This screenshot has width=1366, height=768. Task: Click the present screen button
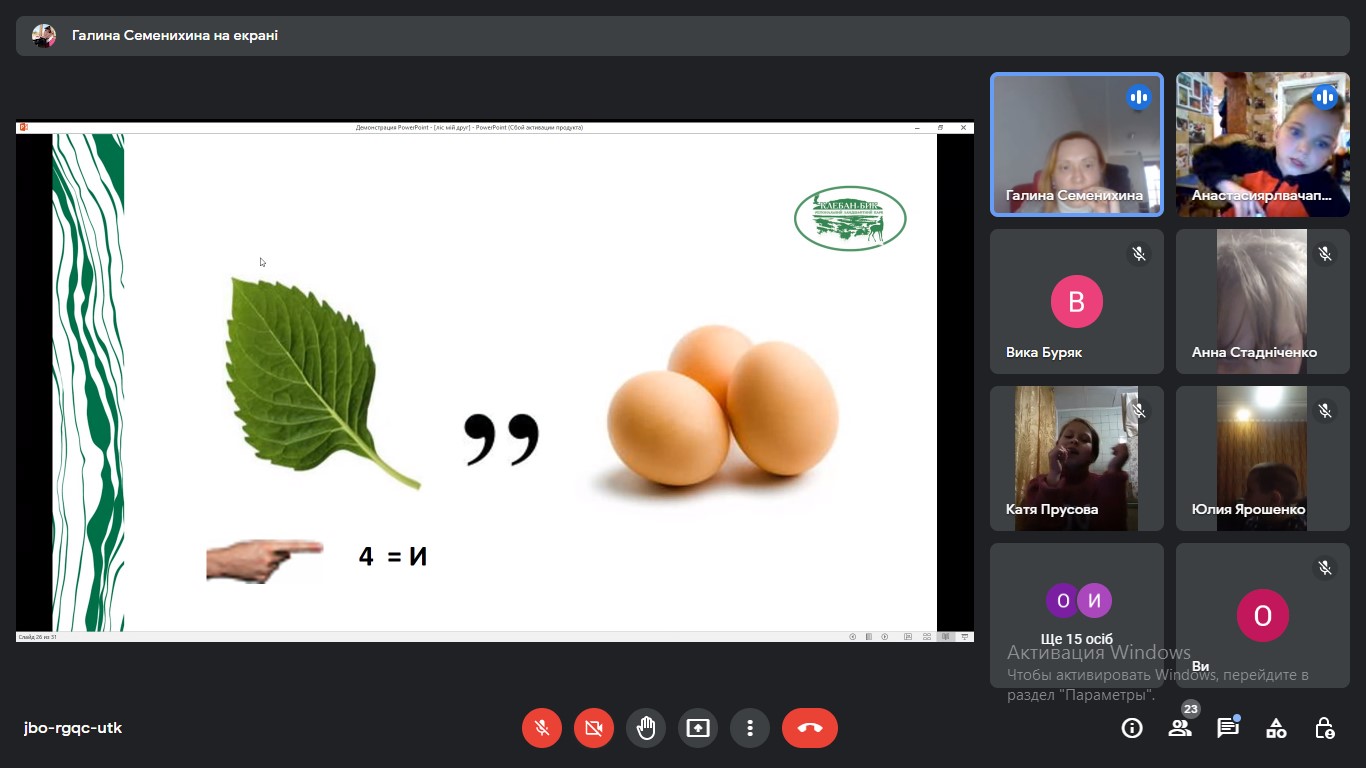698,728
